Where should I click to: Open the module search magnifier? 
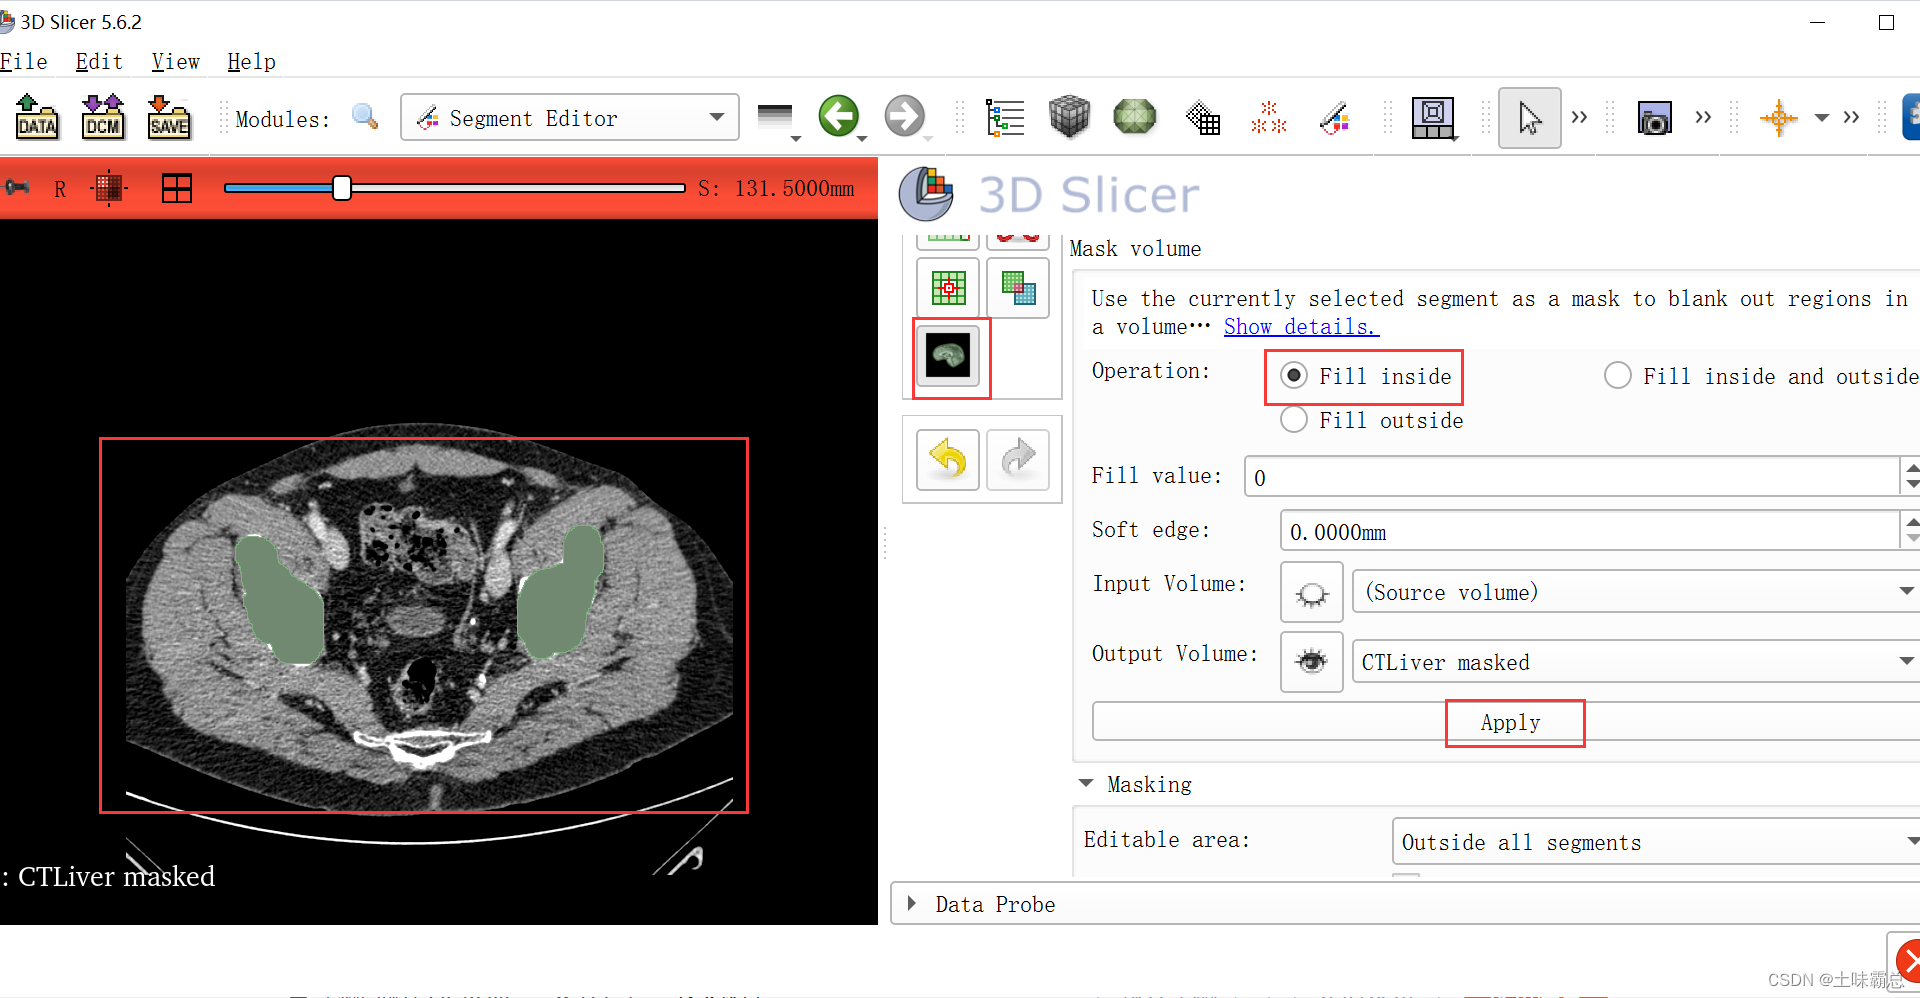point(364,117)
